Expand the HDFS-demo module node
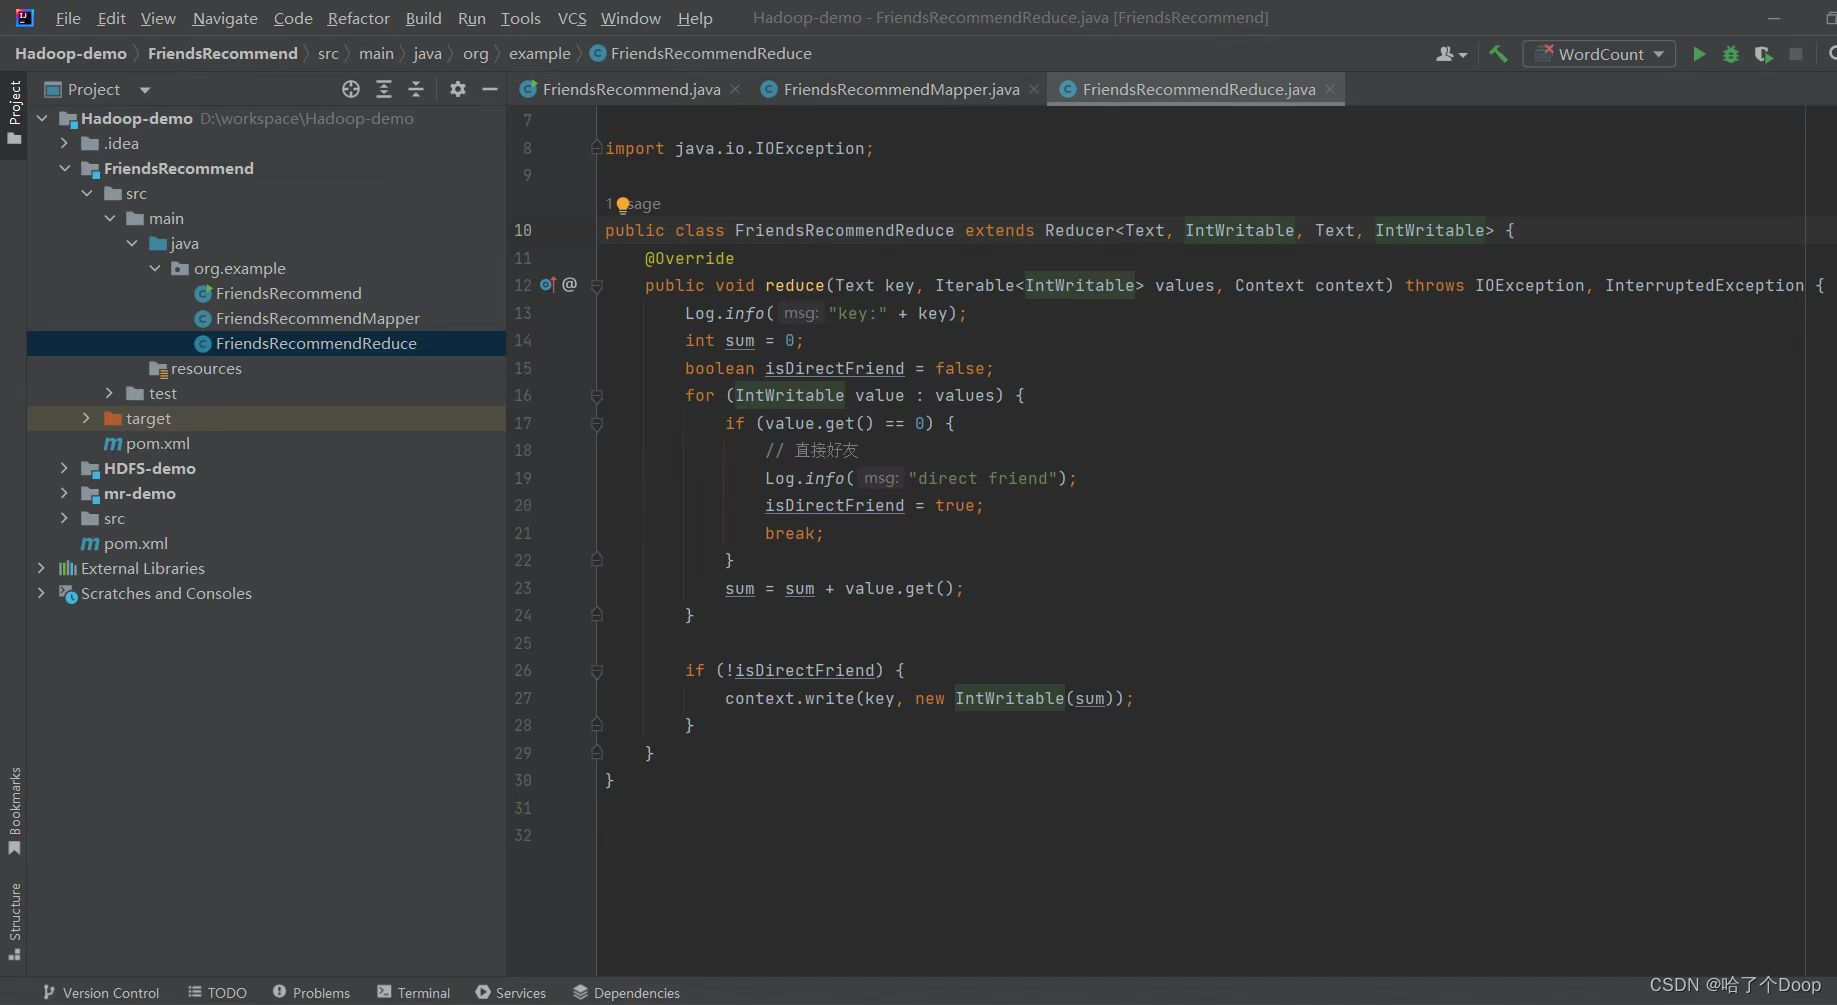Screen dimensions: 1837x1005 point(64,468)
